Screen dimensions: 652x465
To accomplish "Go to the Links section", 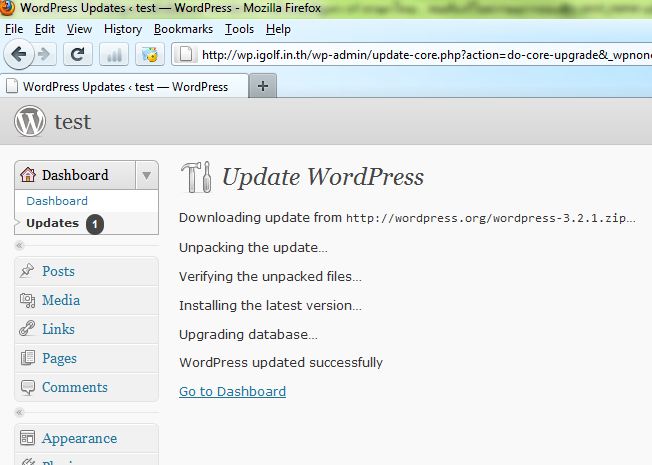I will point(58,329).
